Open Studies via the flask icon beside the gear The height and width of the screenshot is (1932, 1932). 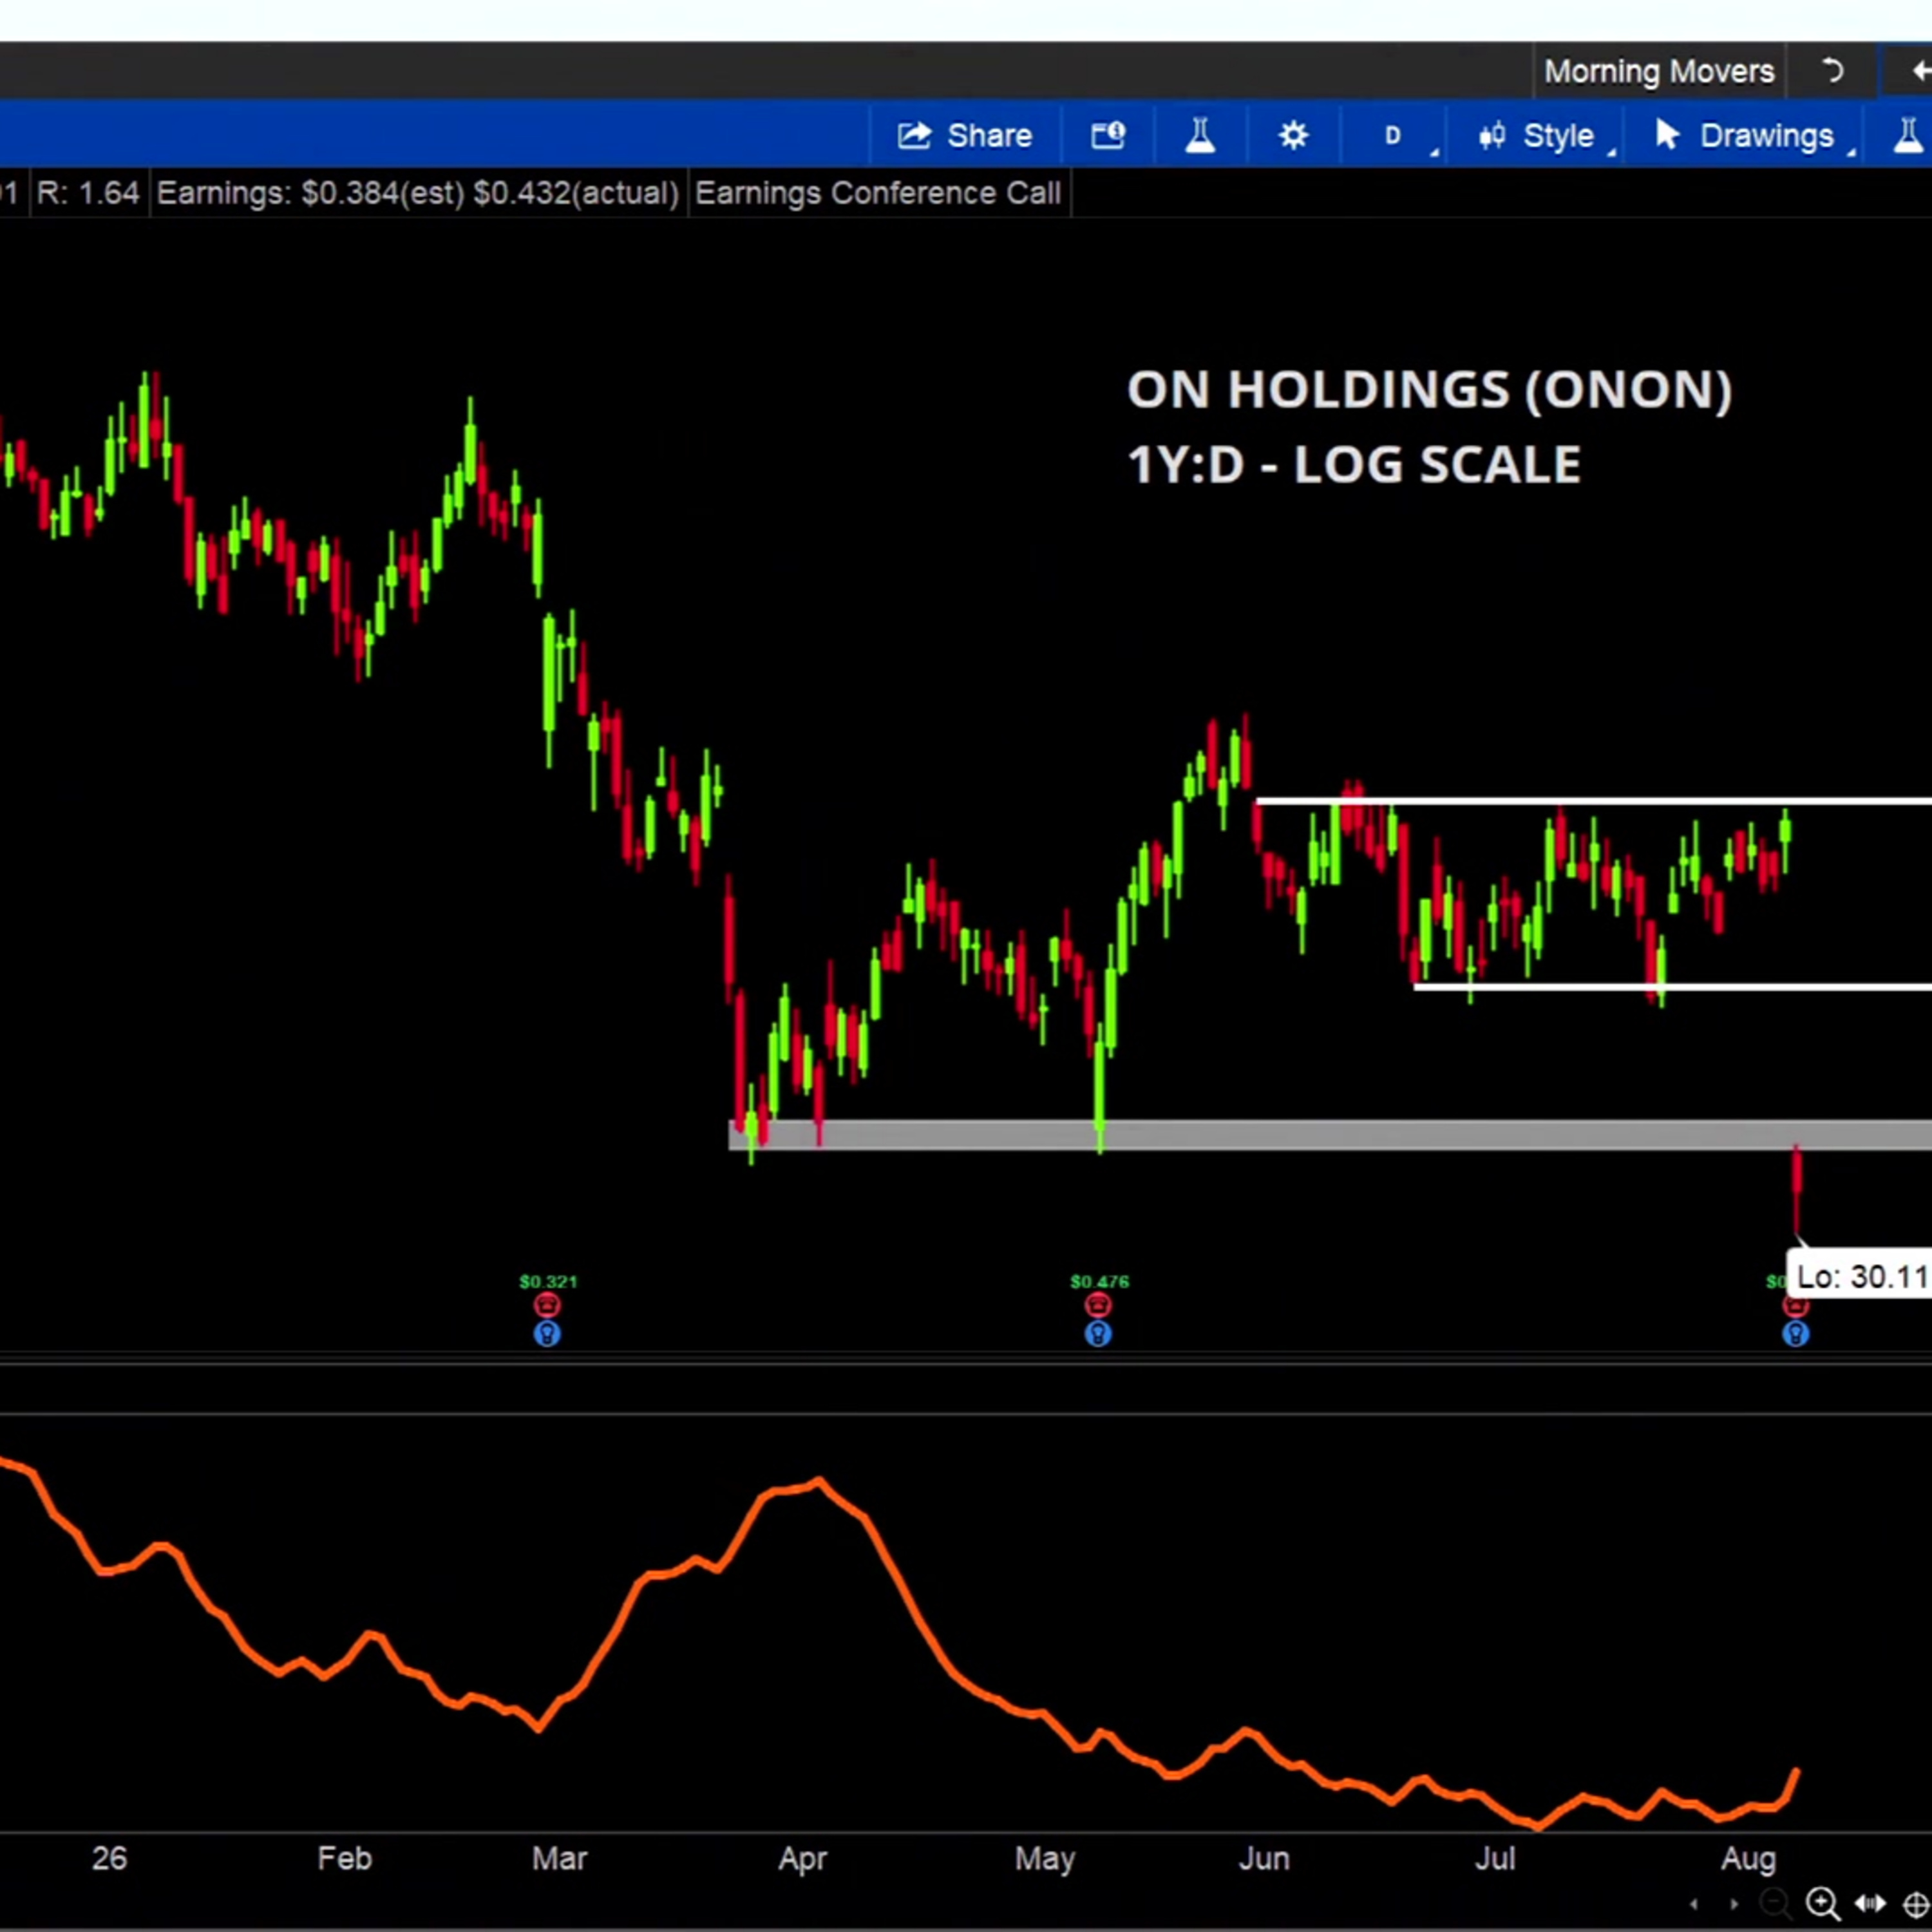pyautogui.click(x=1200, y=135)
